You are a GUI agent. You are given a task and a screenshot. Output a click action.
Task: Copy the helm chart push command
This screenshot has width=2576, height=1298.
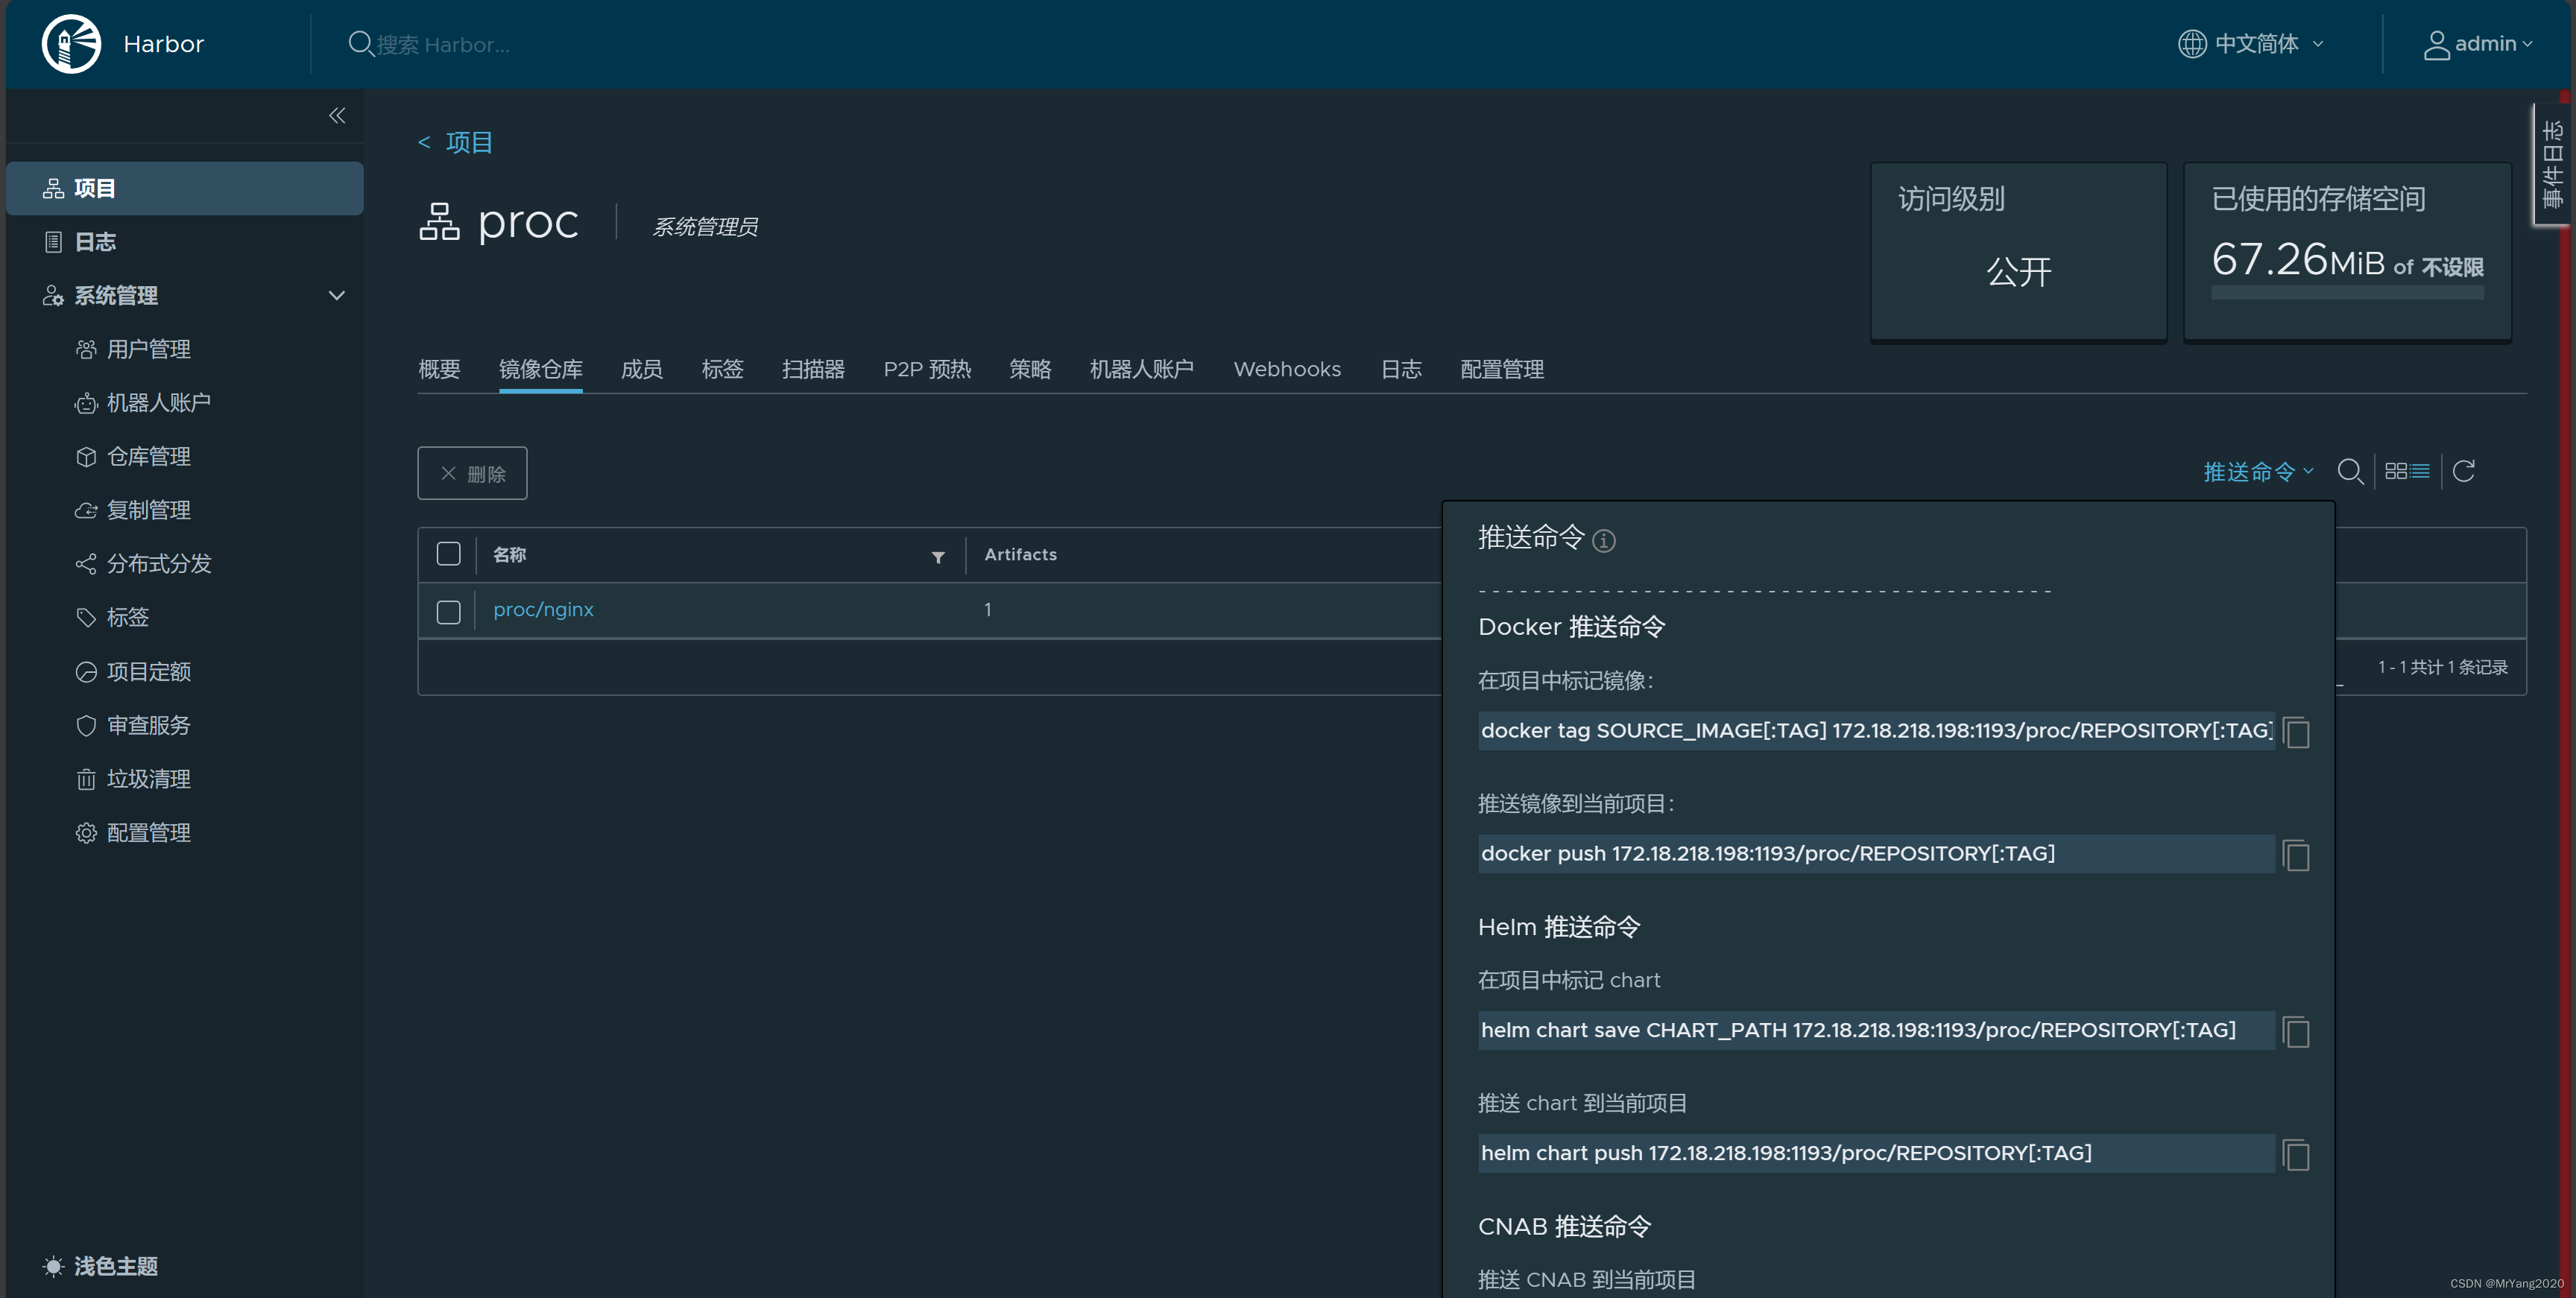pos(2296,1154)
